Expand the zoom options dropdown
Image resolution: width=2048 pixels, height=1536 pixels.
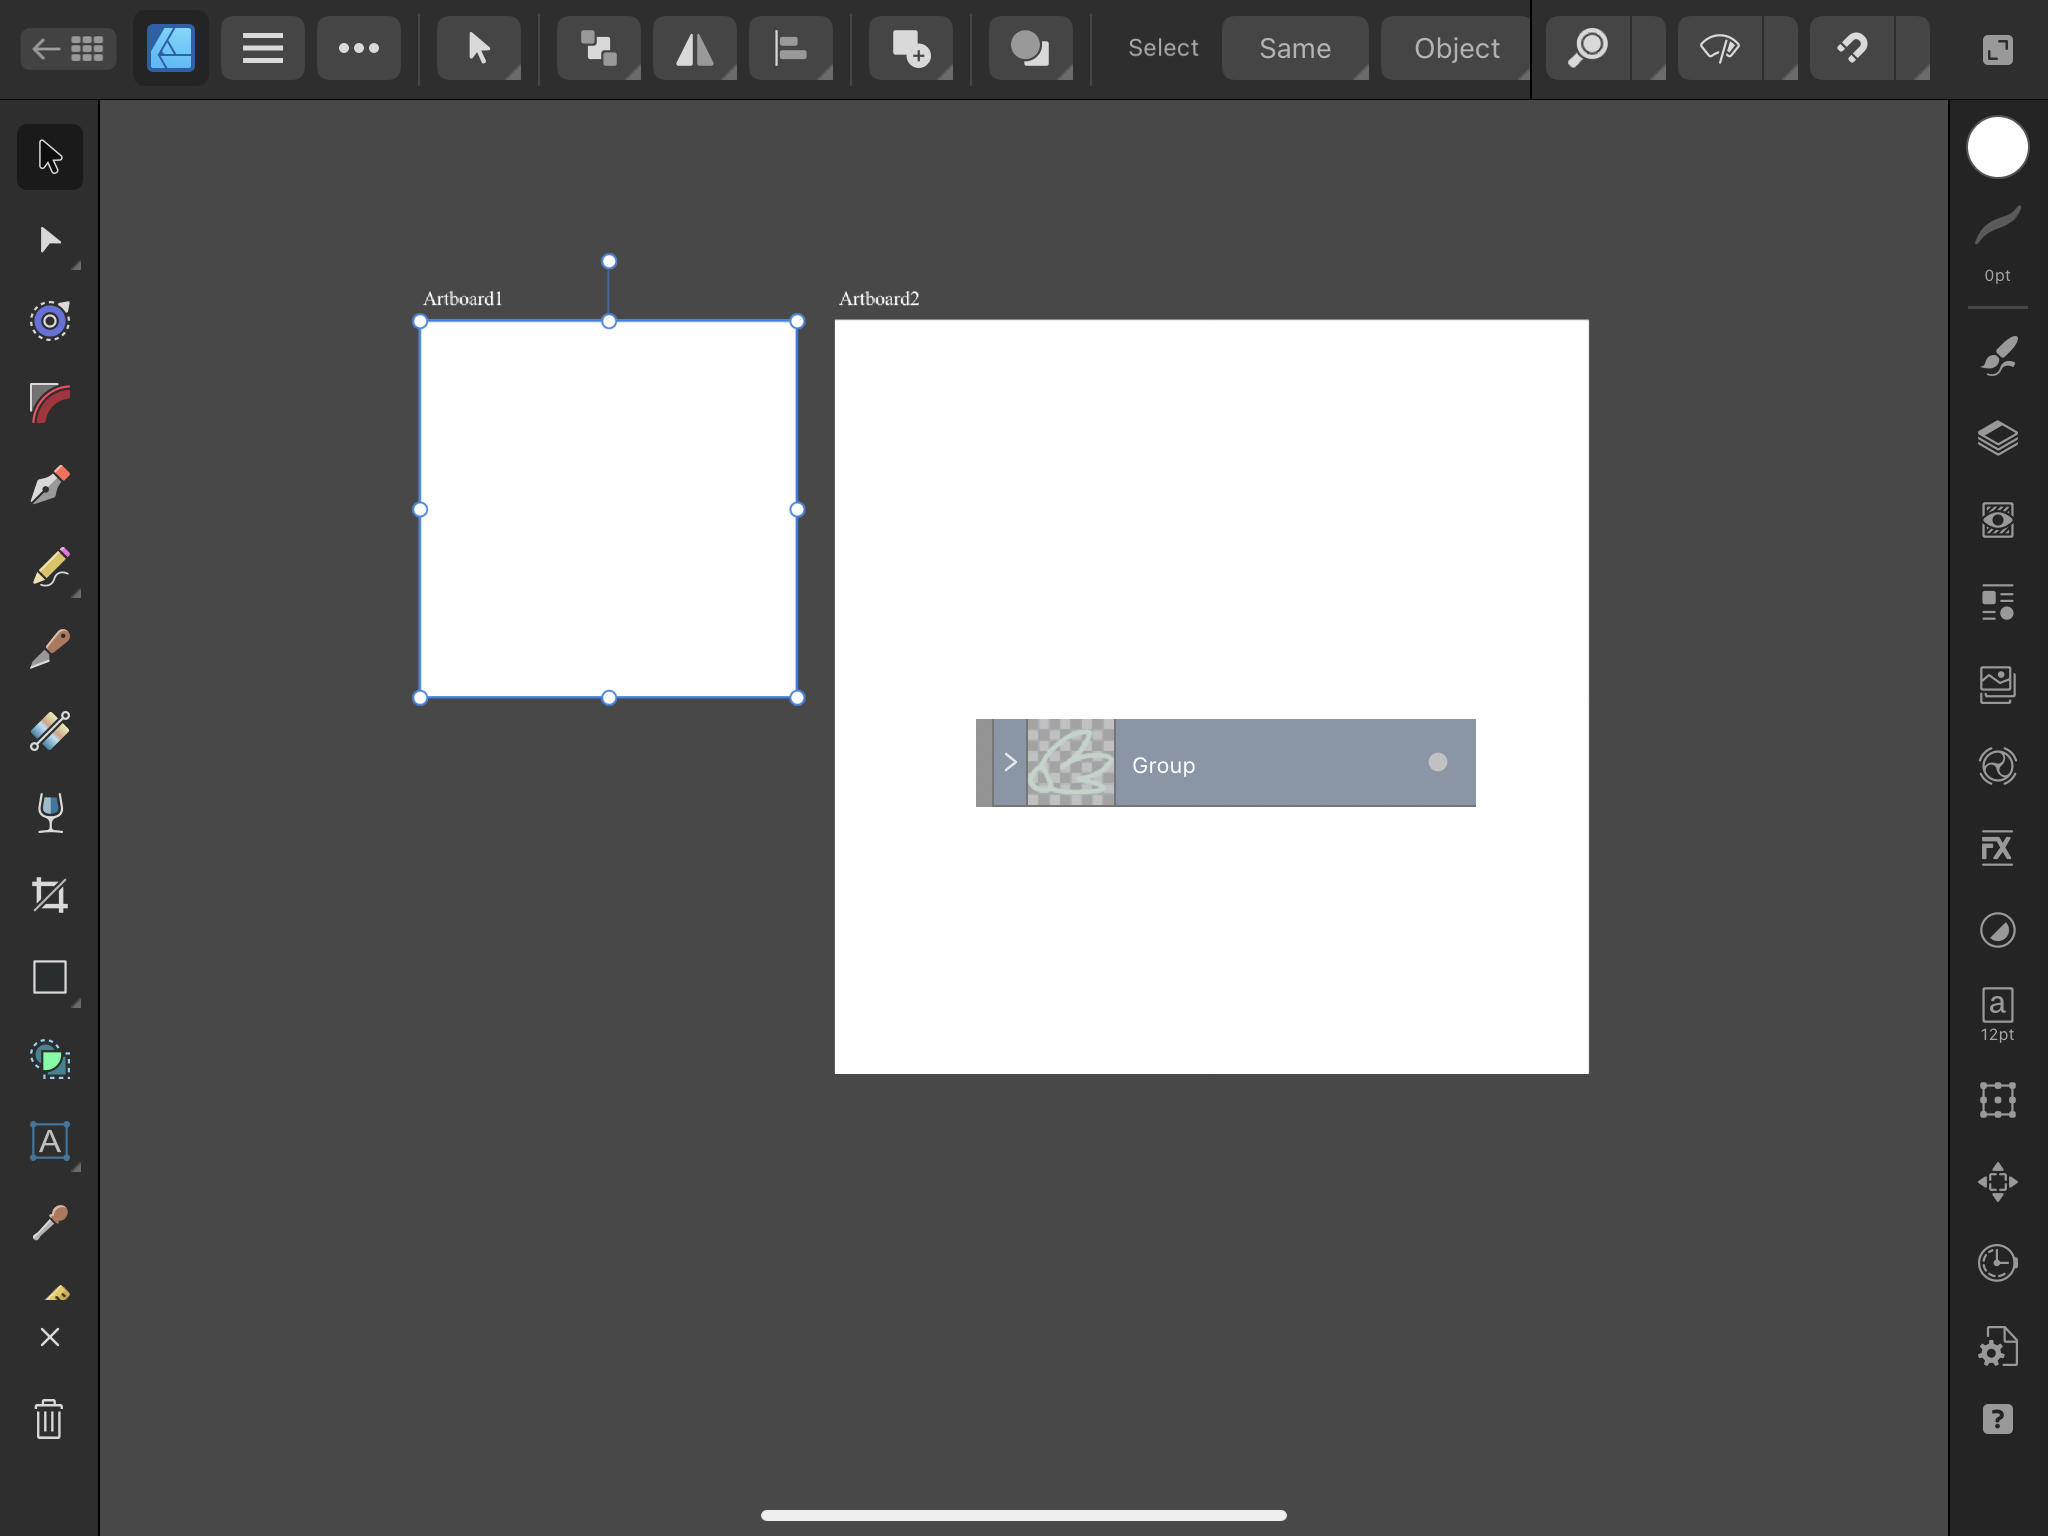point(1649,48)
